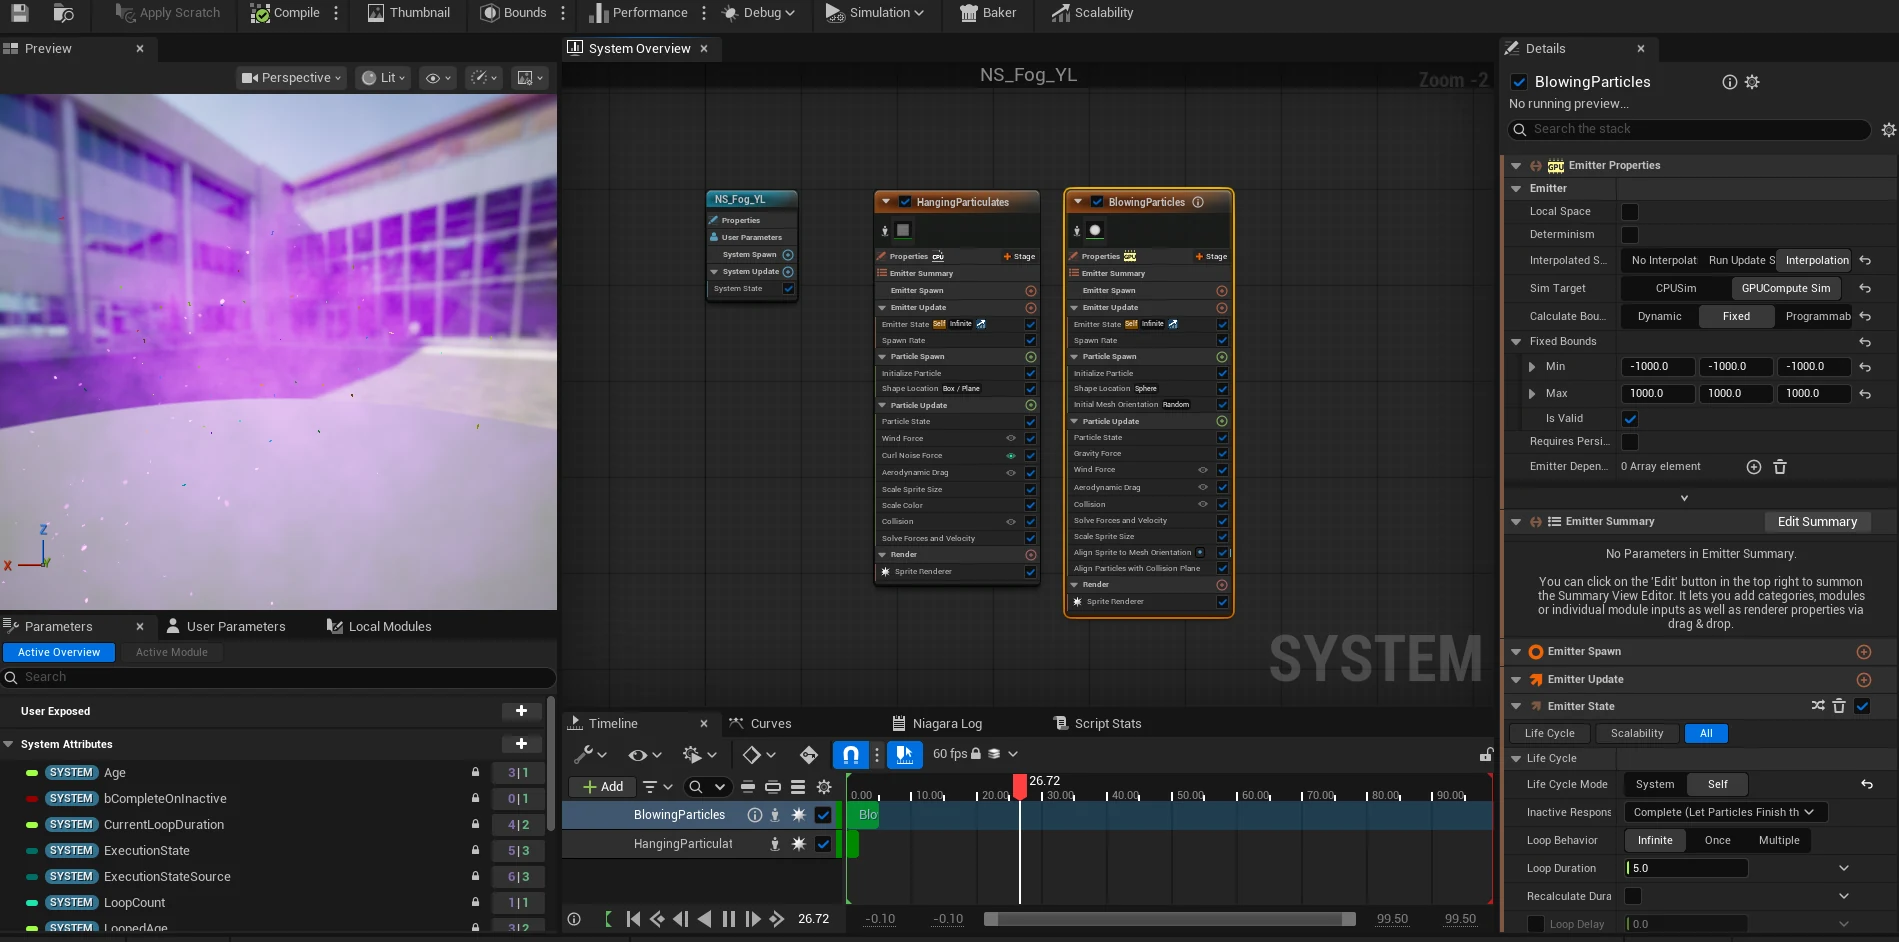1899x942 pixels.
Task: Delete all Emitter Dependencies array elements
Action: point(1780,467)
